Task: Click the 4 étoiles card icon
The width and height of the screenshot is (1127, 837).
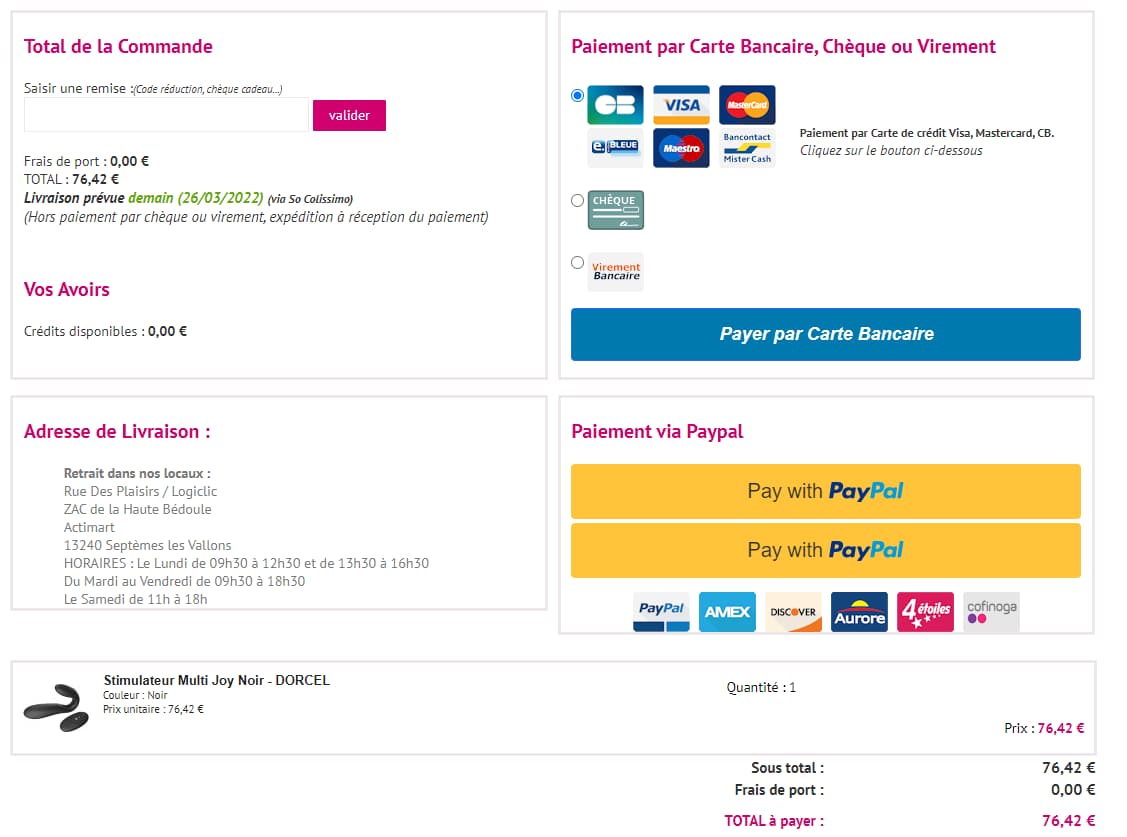Action: point(925,612)
